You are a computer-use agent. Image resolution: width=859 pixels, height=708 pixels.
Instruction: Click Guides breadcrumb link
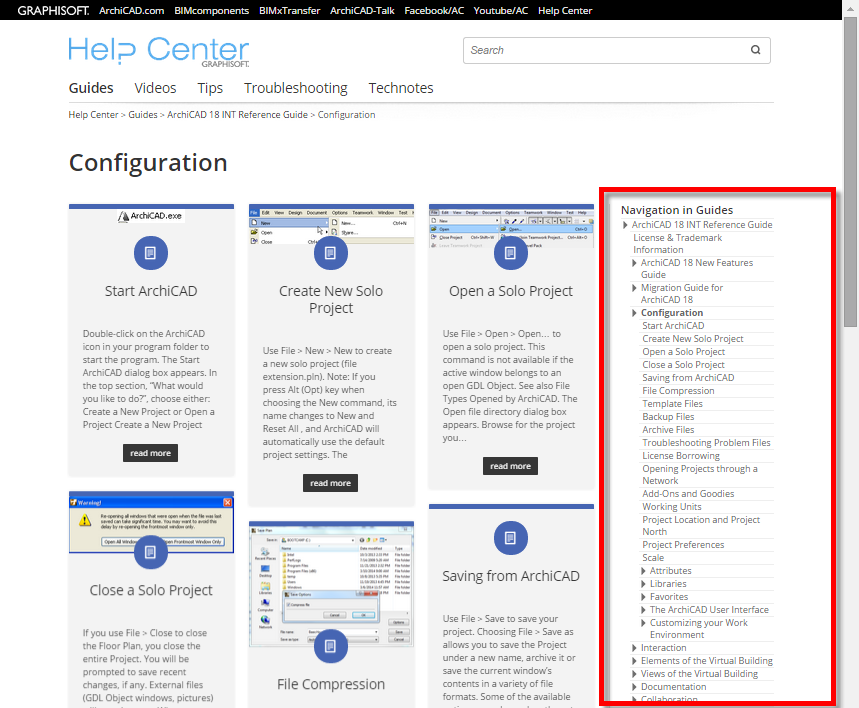pos(142,115)
